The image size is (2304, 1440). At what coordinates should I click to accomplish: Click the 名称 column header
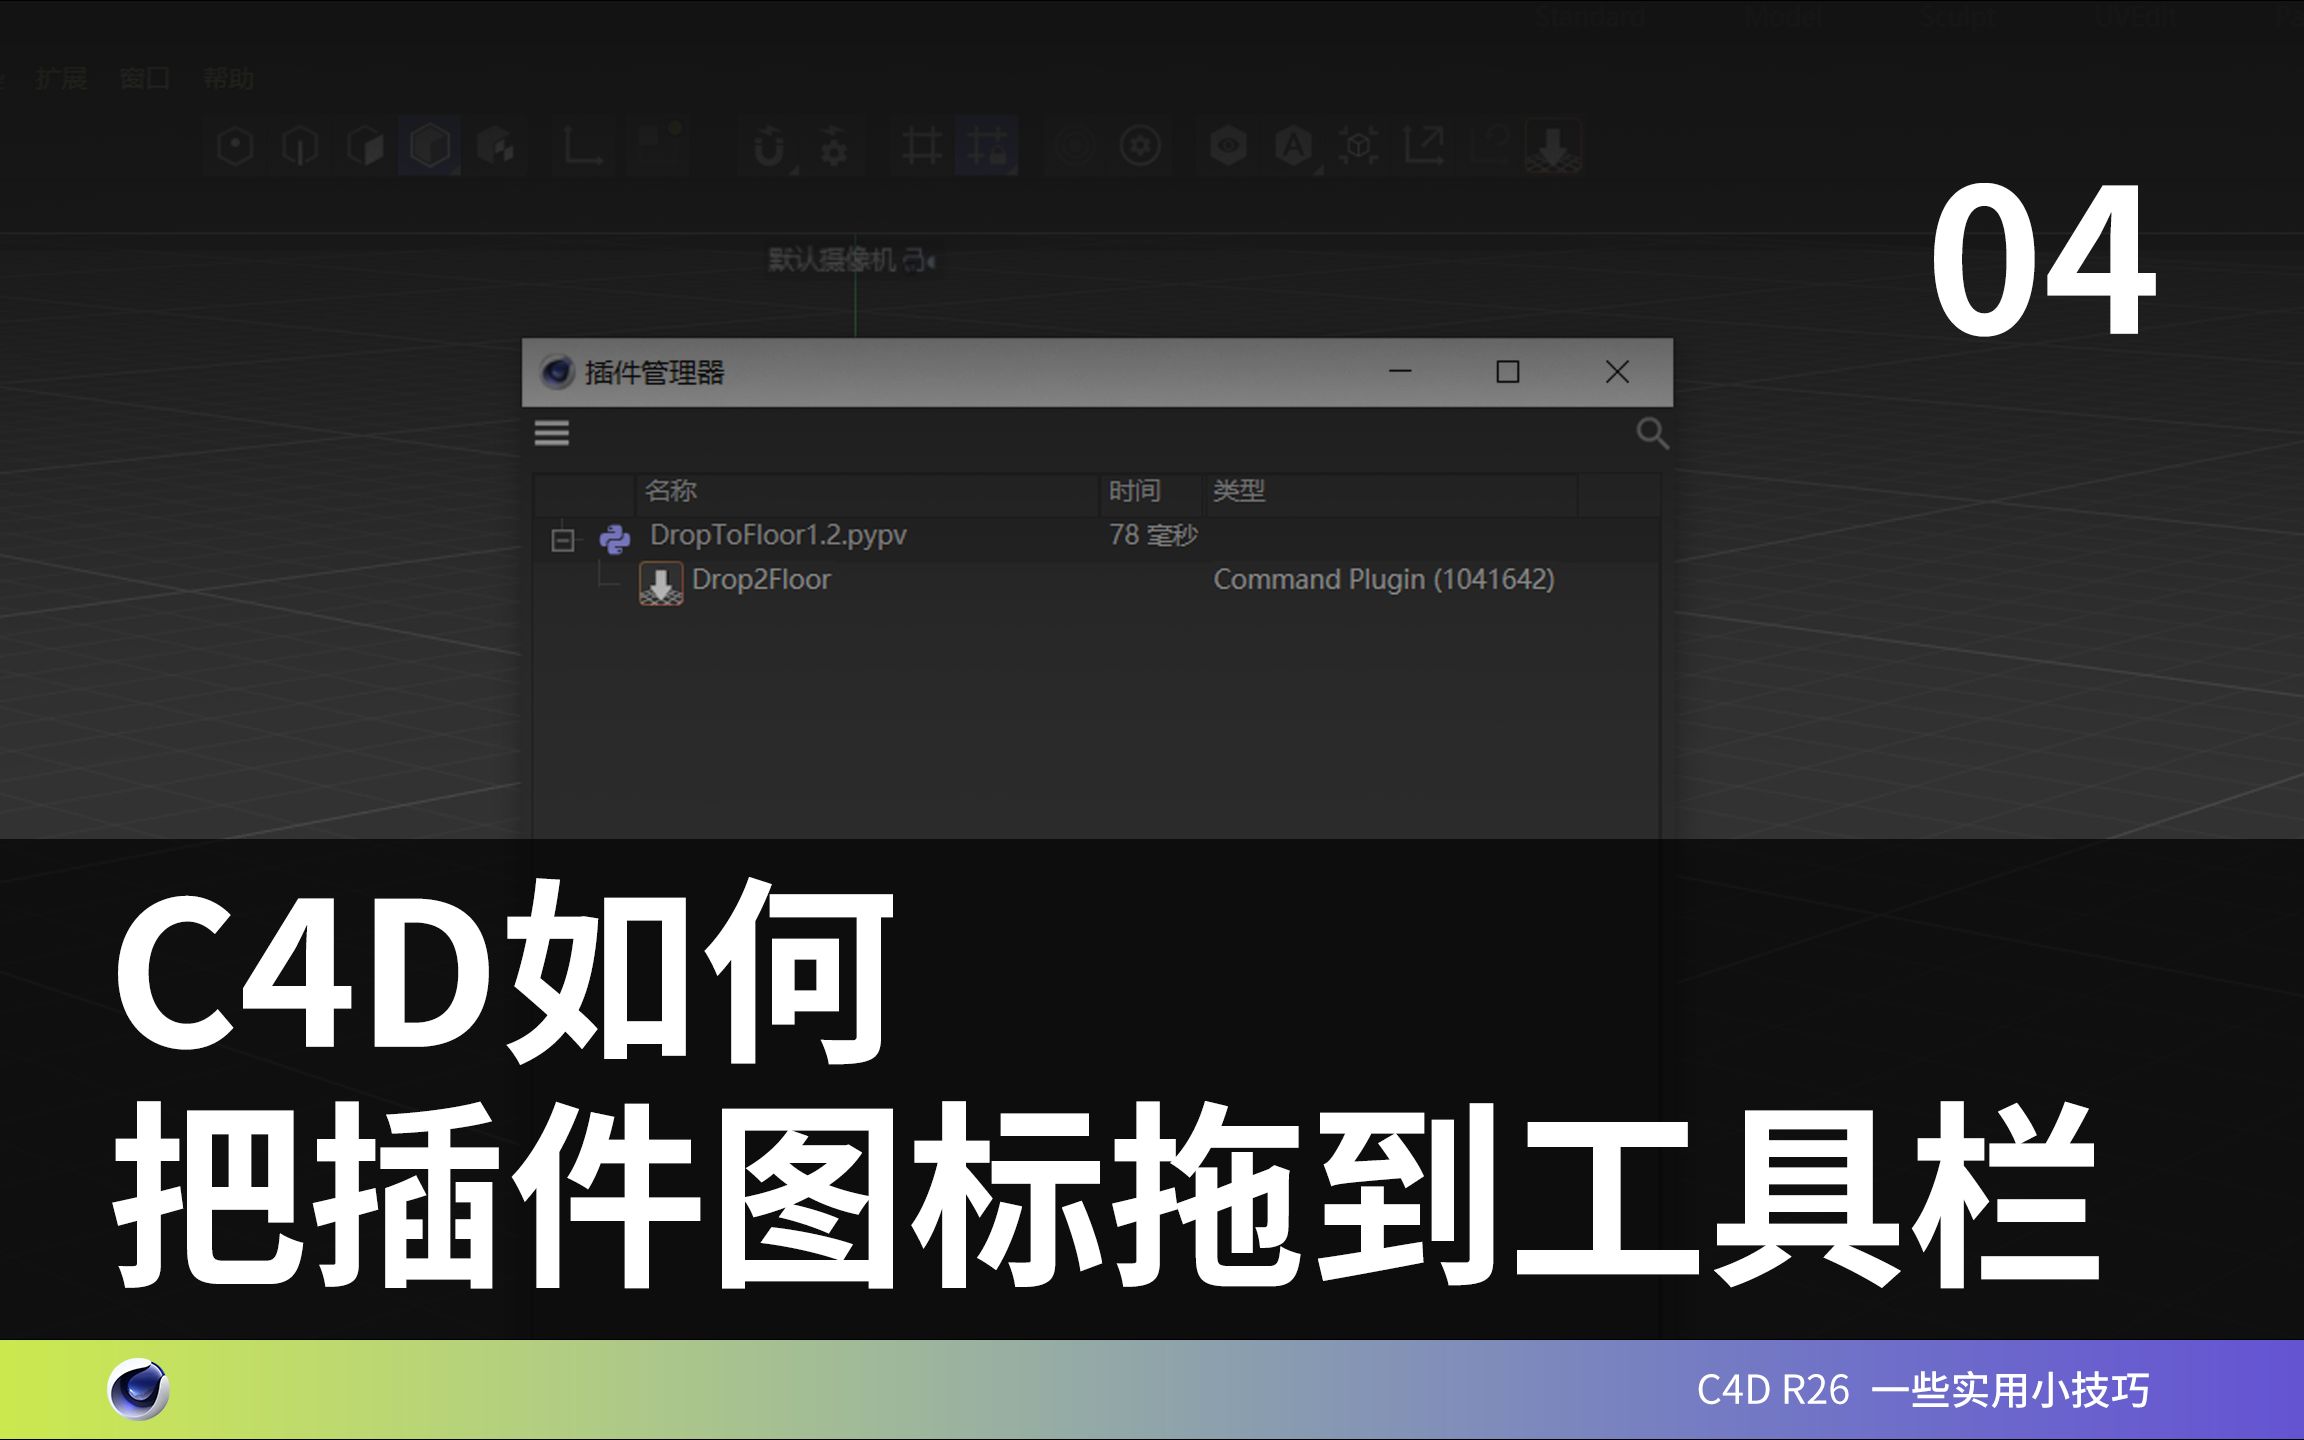click(671, 492)
